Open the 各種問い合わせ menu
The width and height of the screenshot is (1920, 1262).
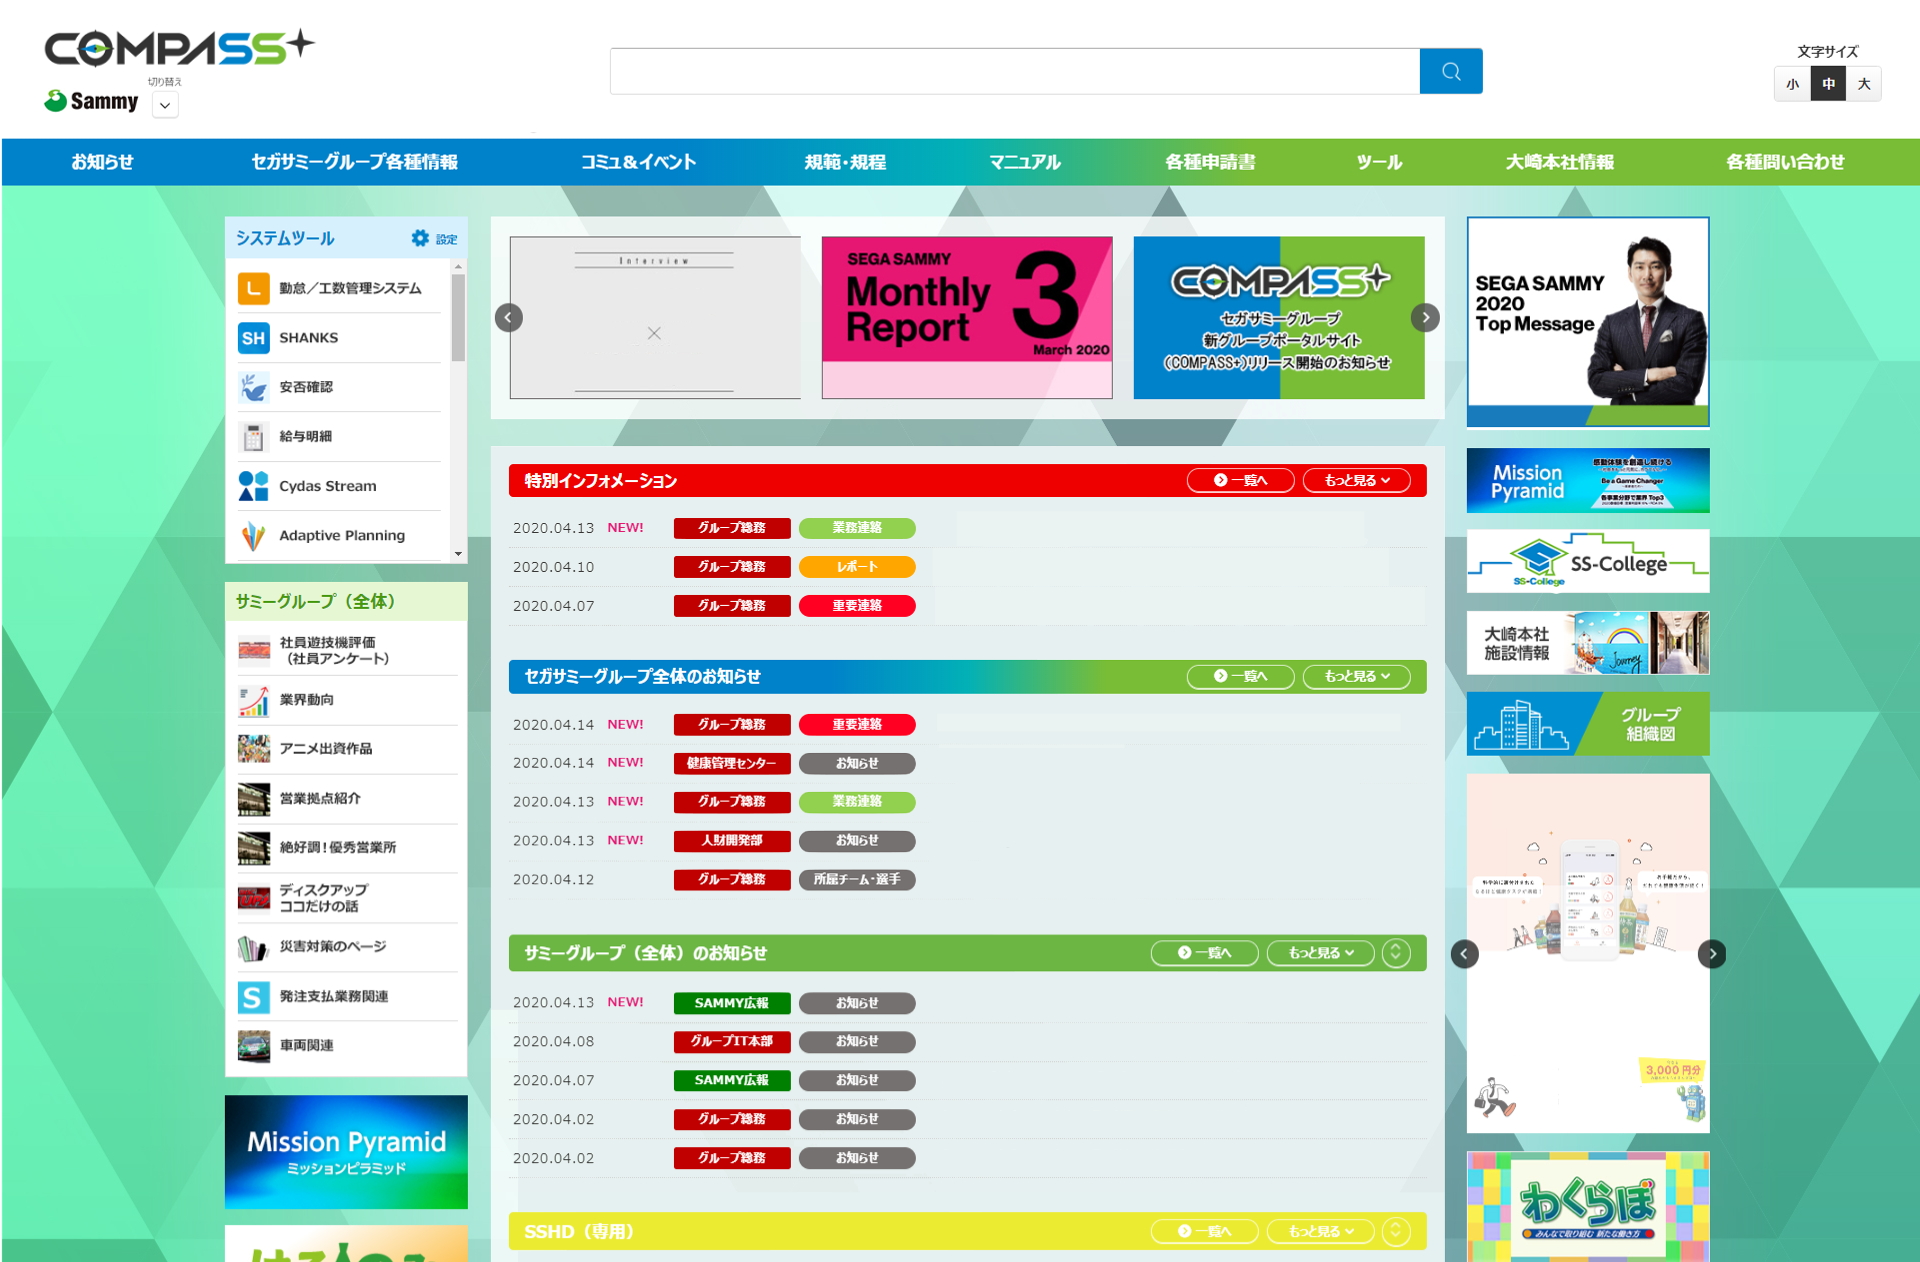(1785, 162)
